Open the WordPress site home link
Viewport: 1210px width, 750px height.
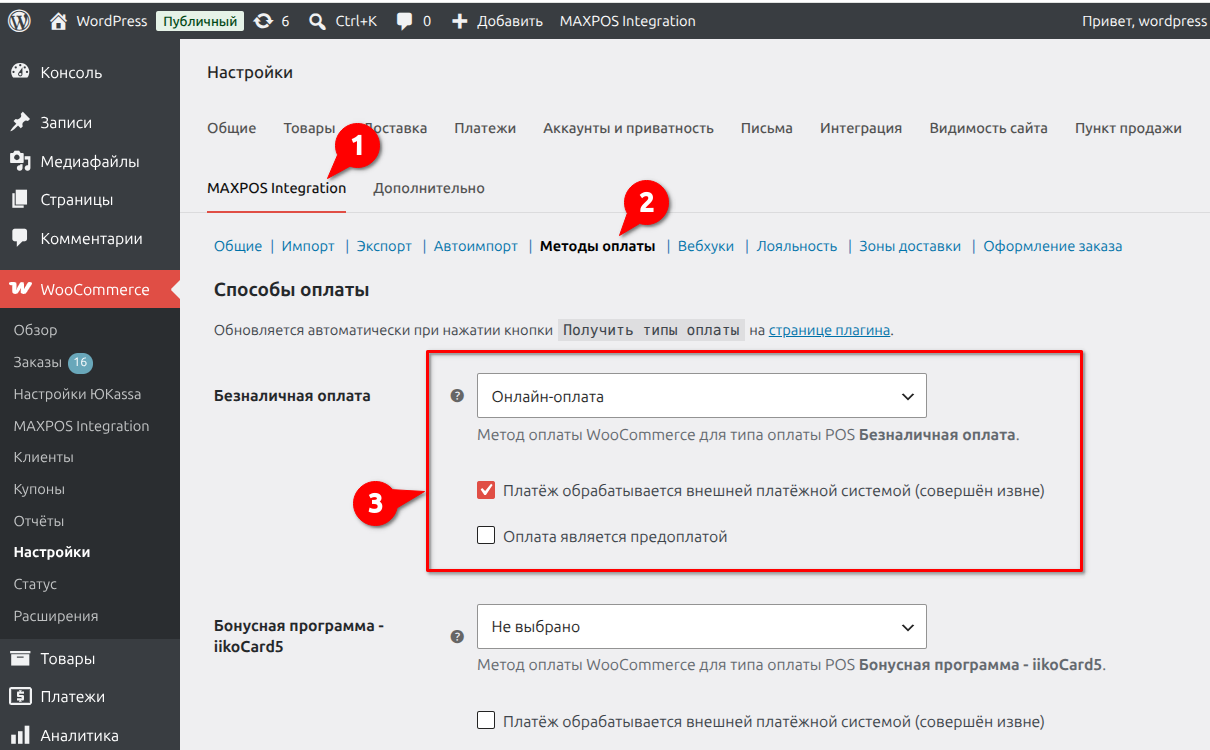pos(98,20)
